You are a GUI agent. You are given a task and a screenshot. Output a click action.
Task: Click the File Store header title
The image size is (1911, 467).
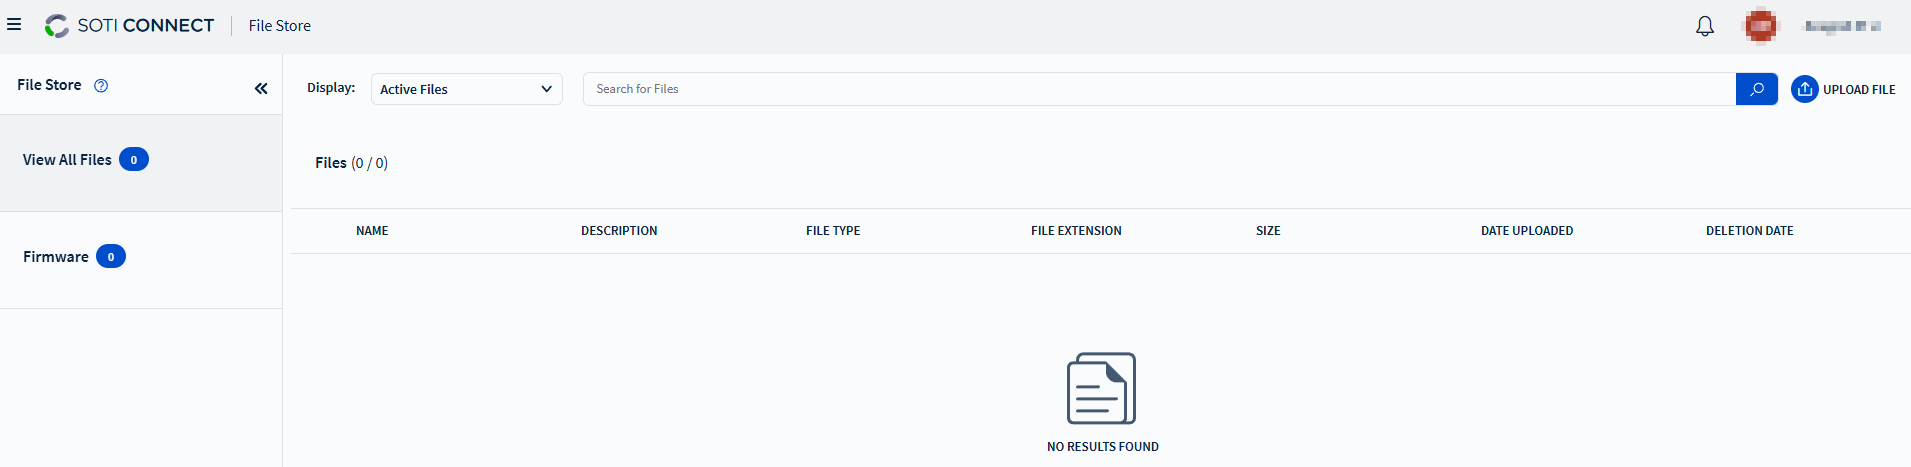(x=280, y=26)
